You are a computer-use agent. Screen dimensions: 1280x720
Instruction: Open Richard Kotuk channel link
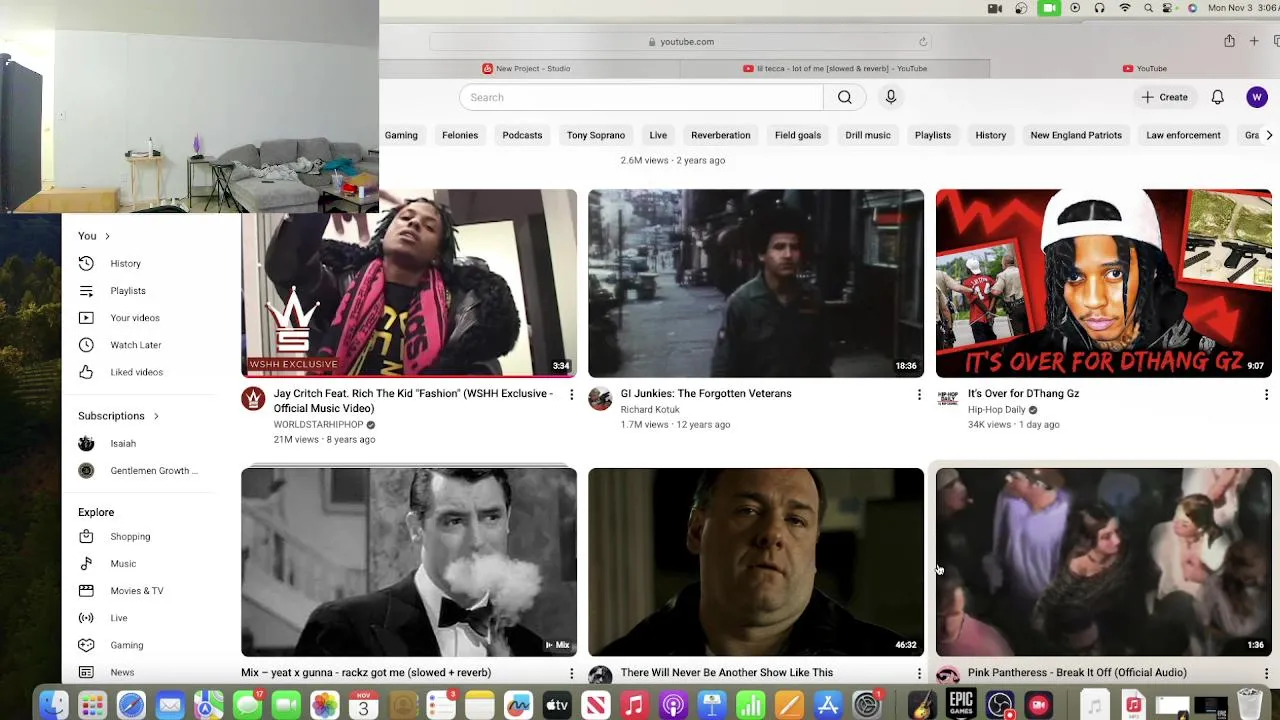(x=650, y=409)
